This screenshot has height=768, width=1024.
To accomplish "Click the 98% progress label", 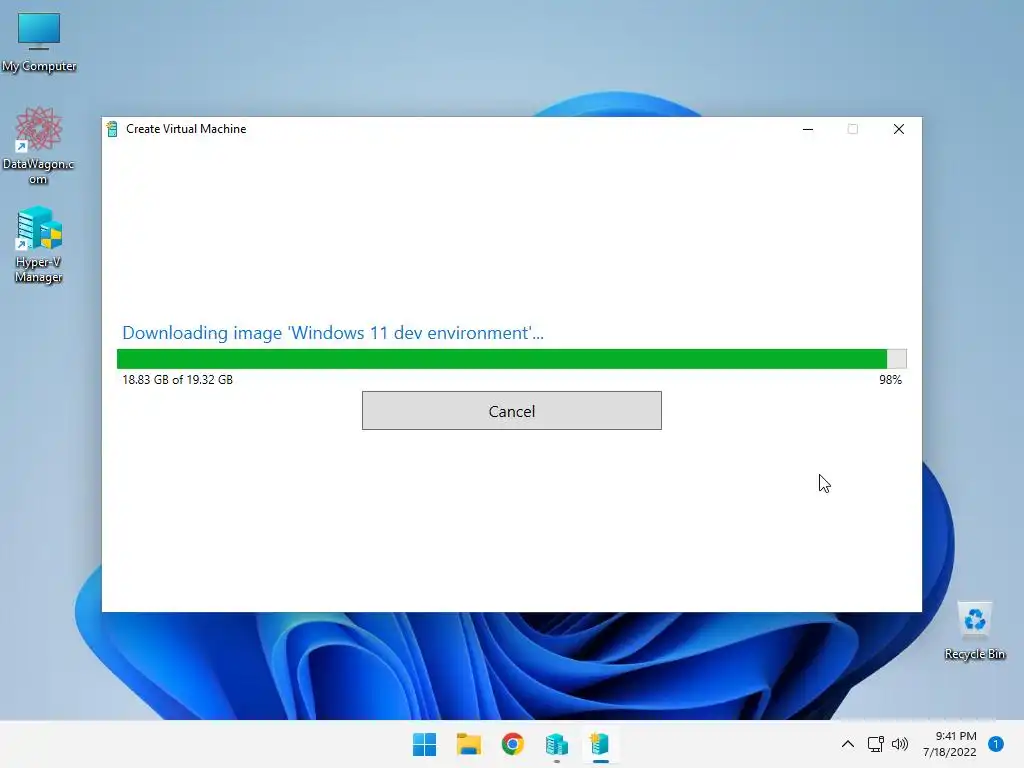I will pyautogui.click(x=890, y=379).
